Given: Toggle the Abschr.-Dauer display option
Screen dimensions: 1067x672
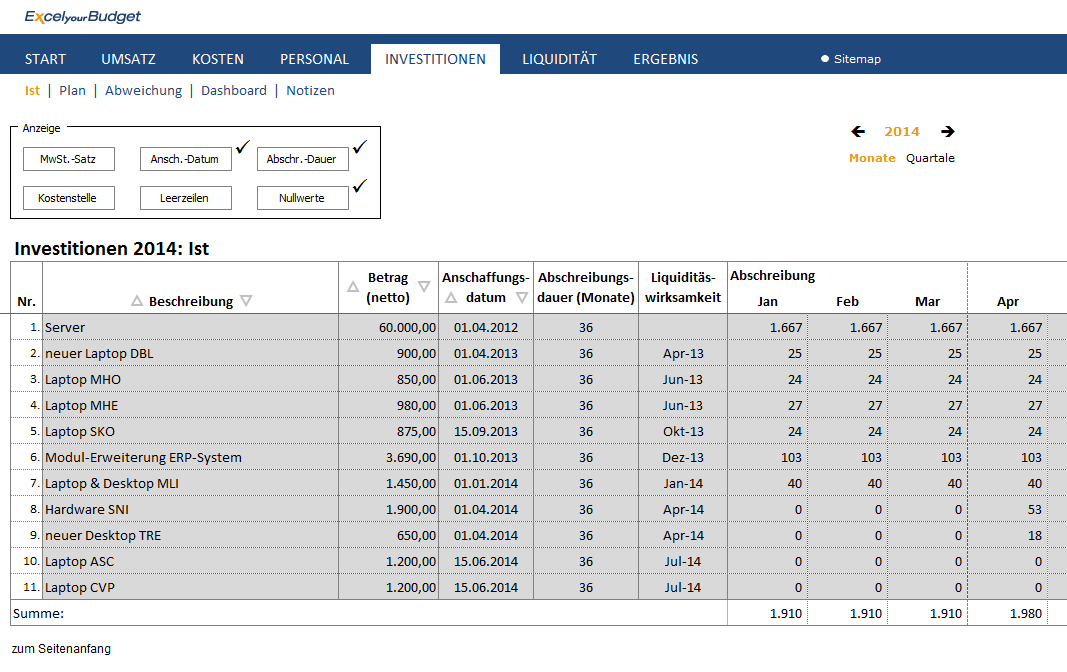Looking at the screenshot, I should click(302, 159).
